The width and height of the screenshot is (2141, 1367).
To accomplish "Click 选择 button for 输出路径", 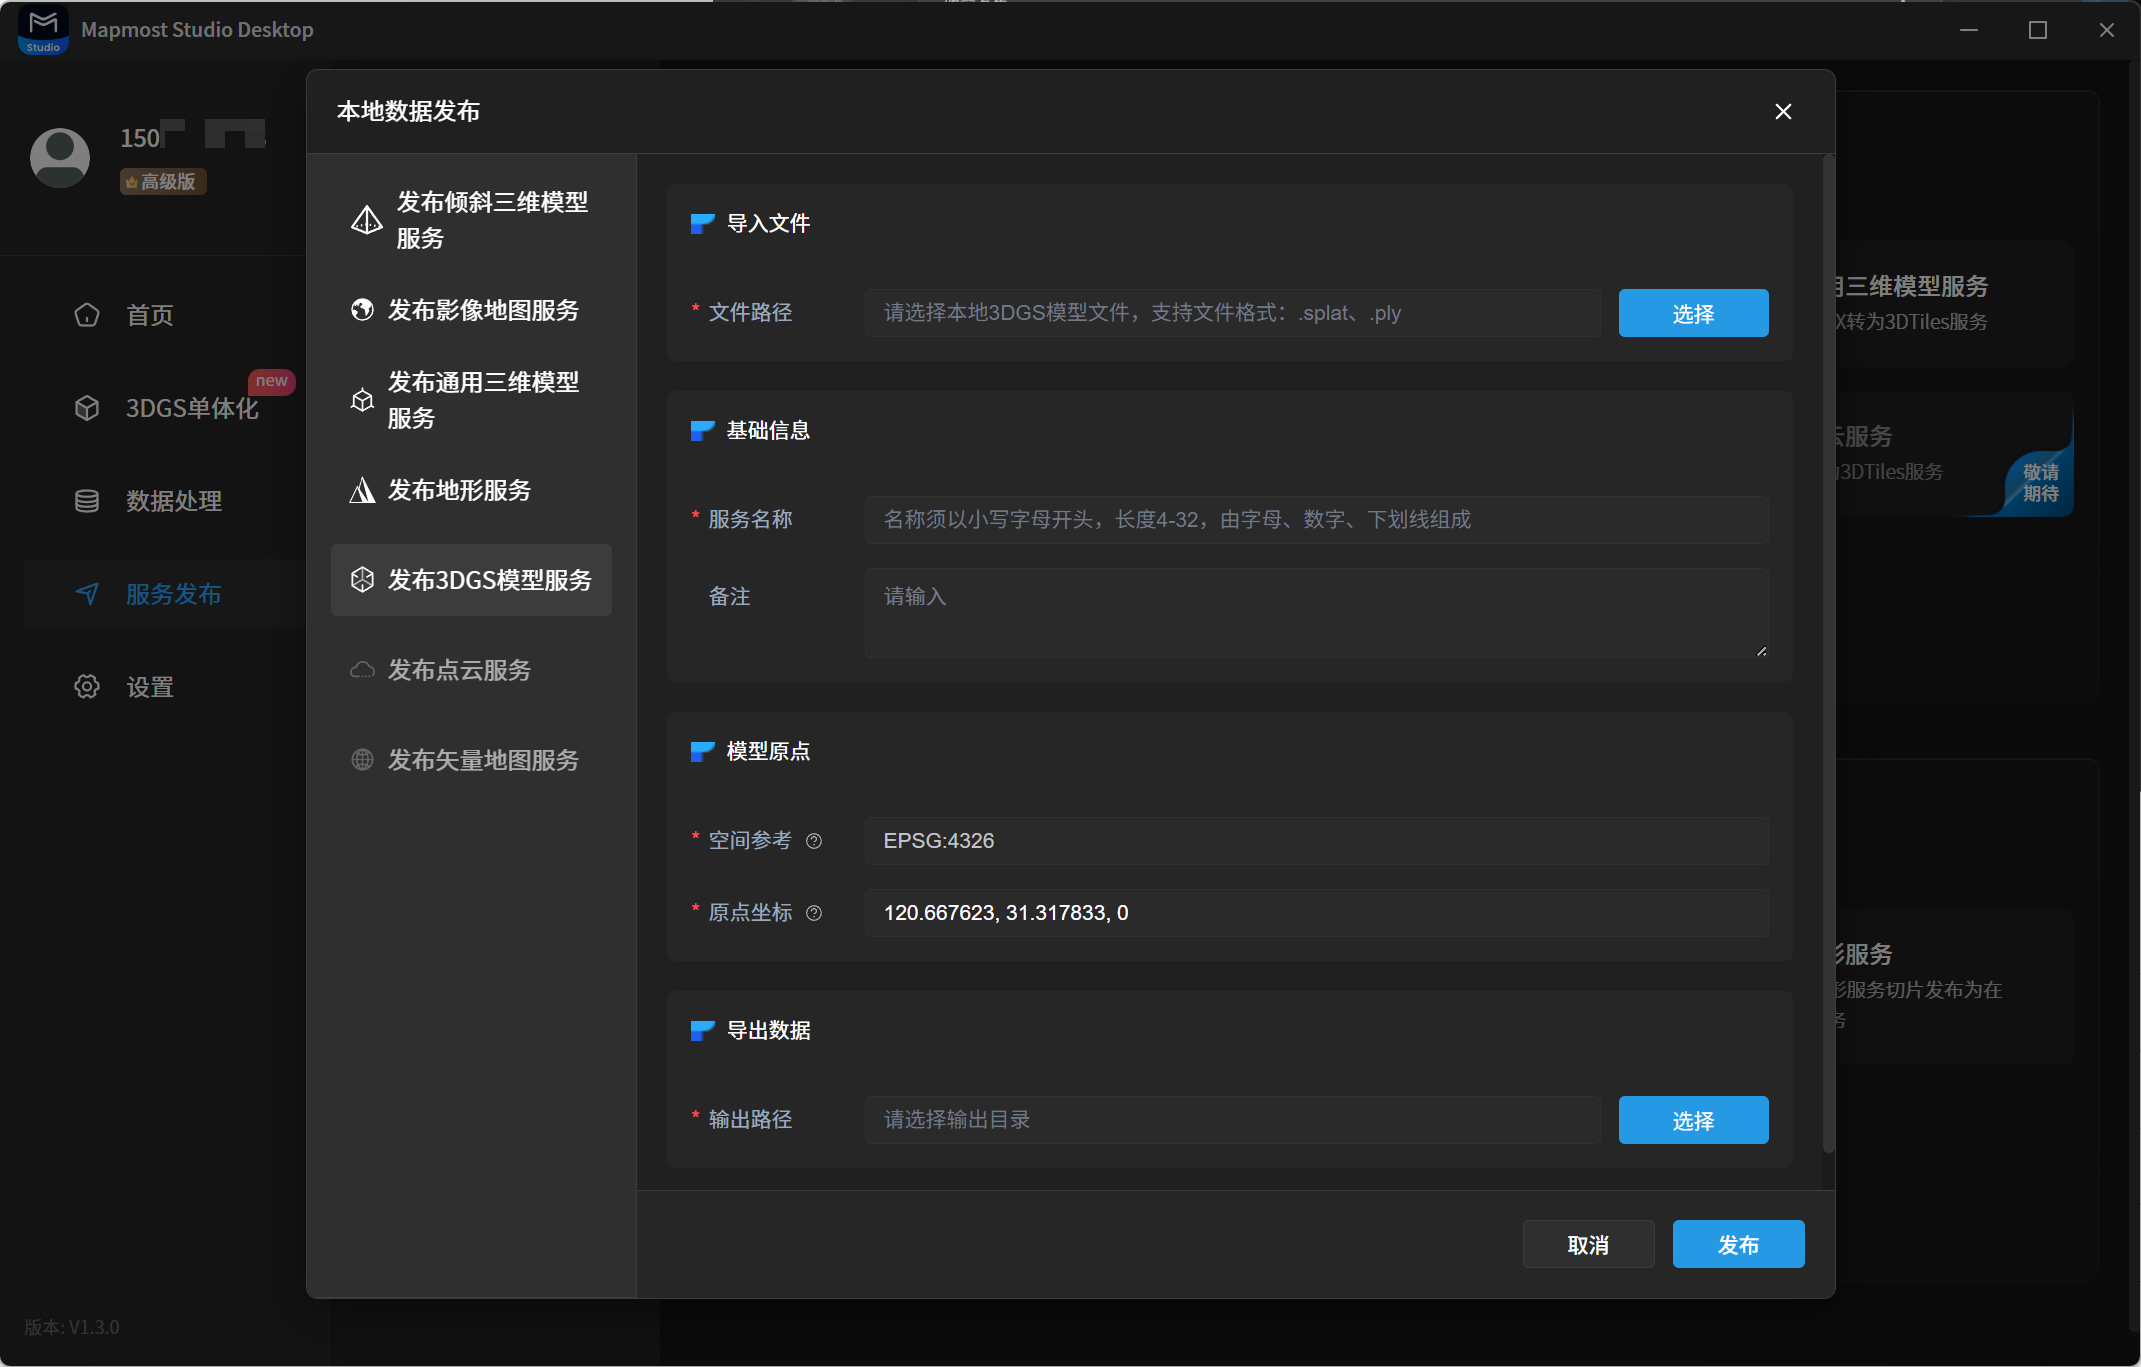I will (x=1693, y=1120).
